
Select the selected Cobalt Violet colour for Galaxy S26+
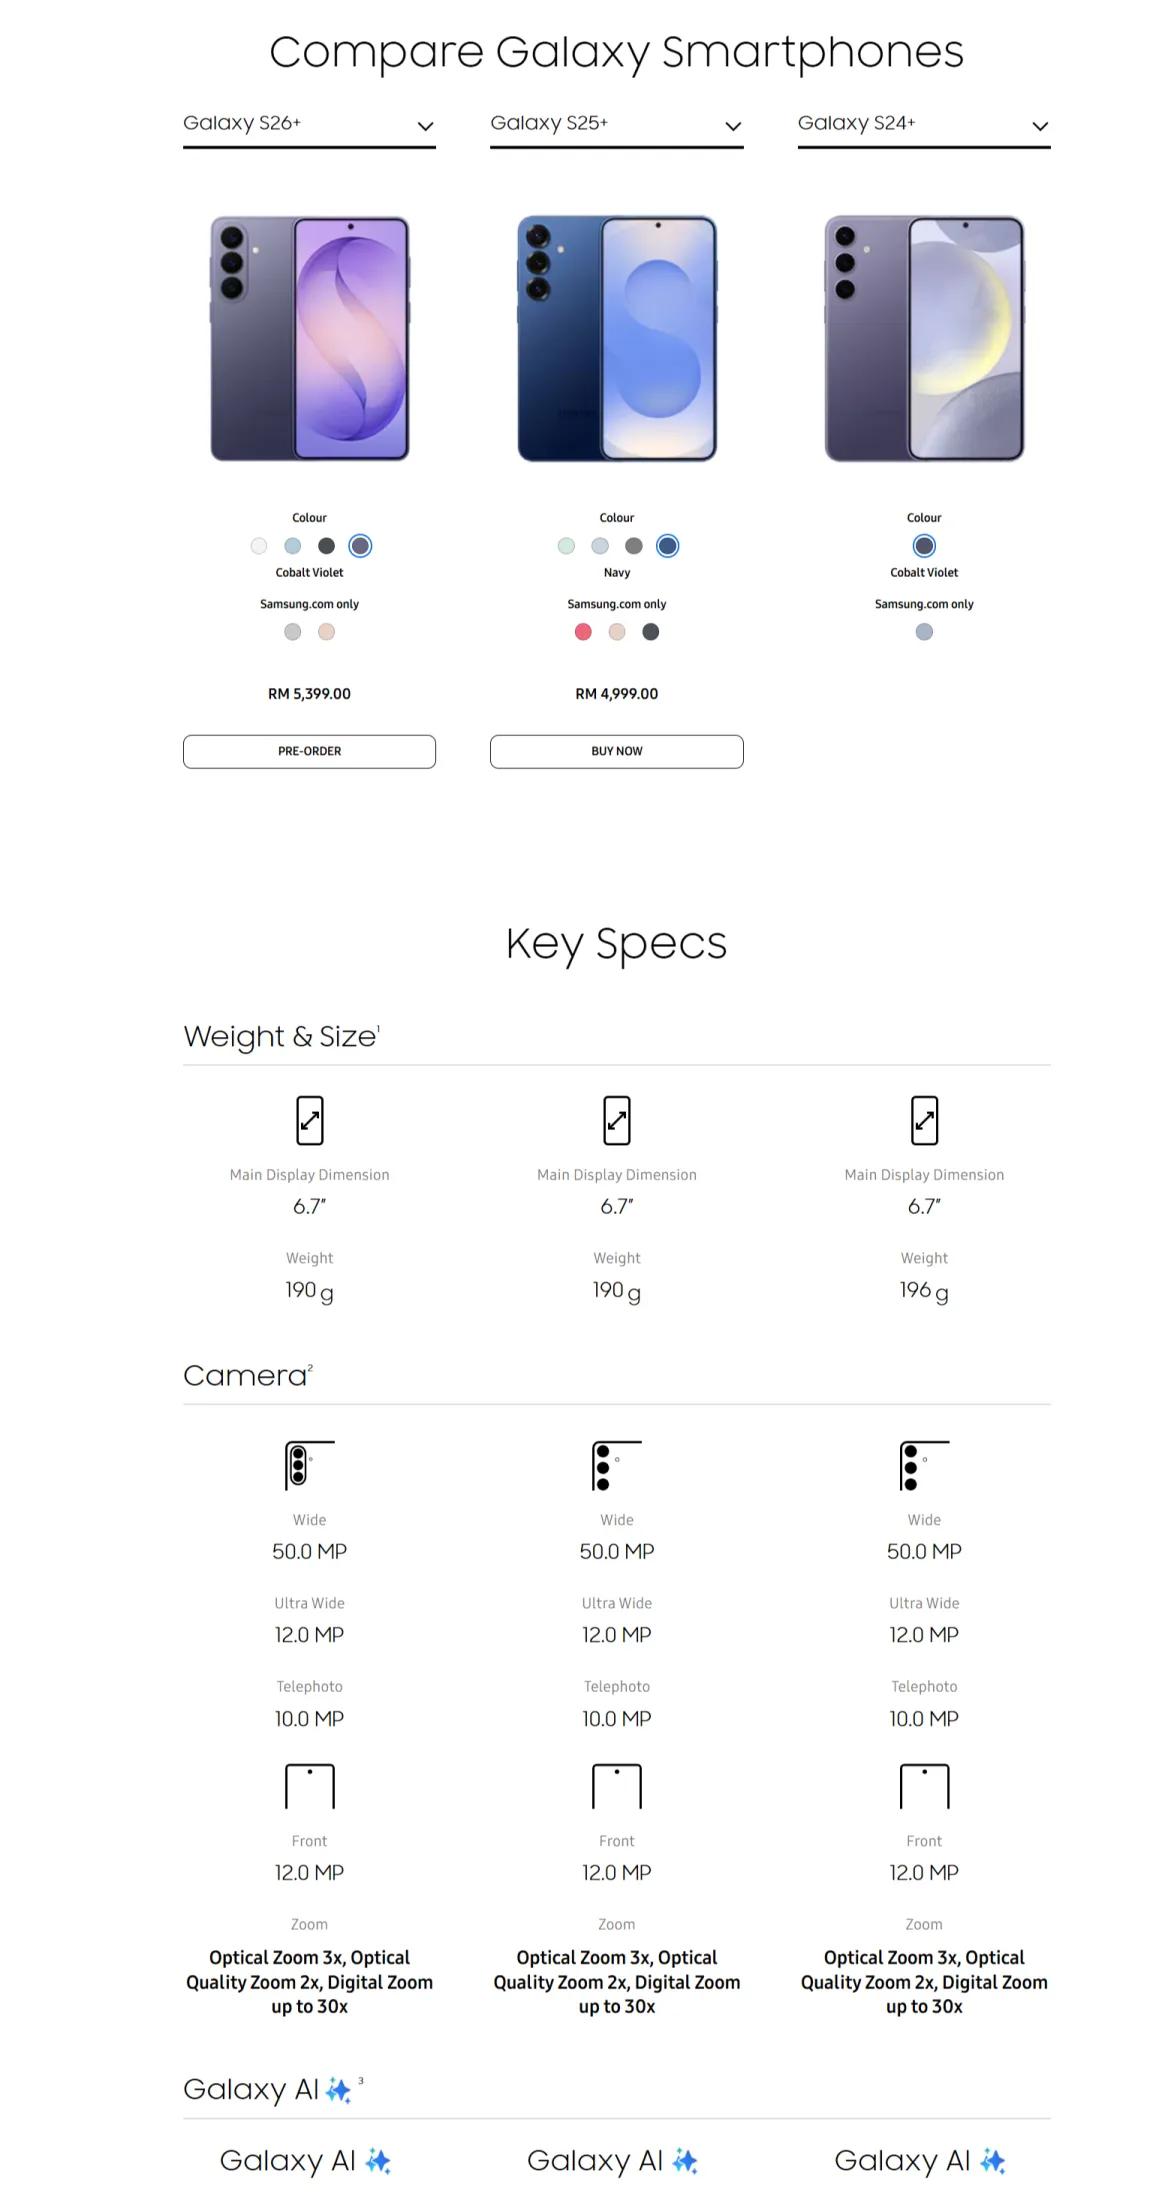(x=360, y=546)
